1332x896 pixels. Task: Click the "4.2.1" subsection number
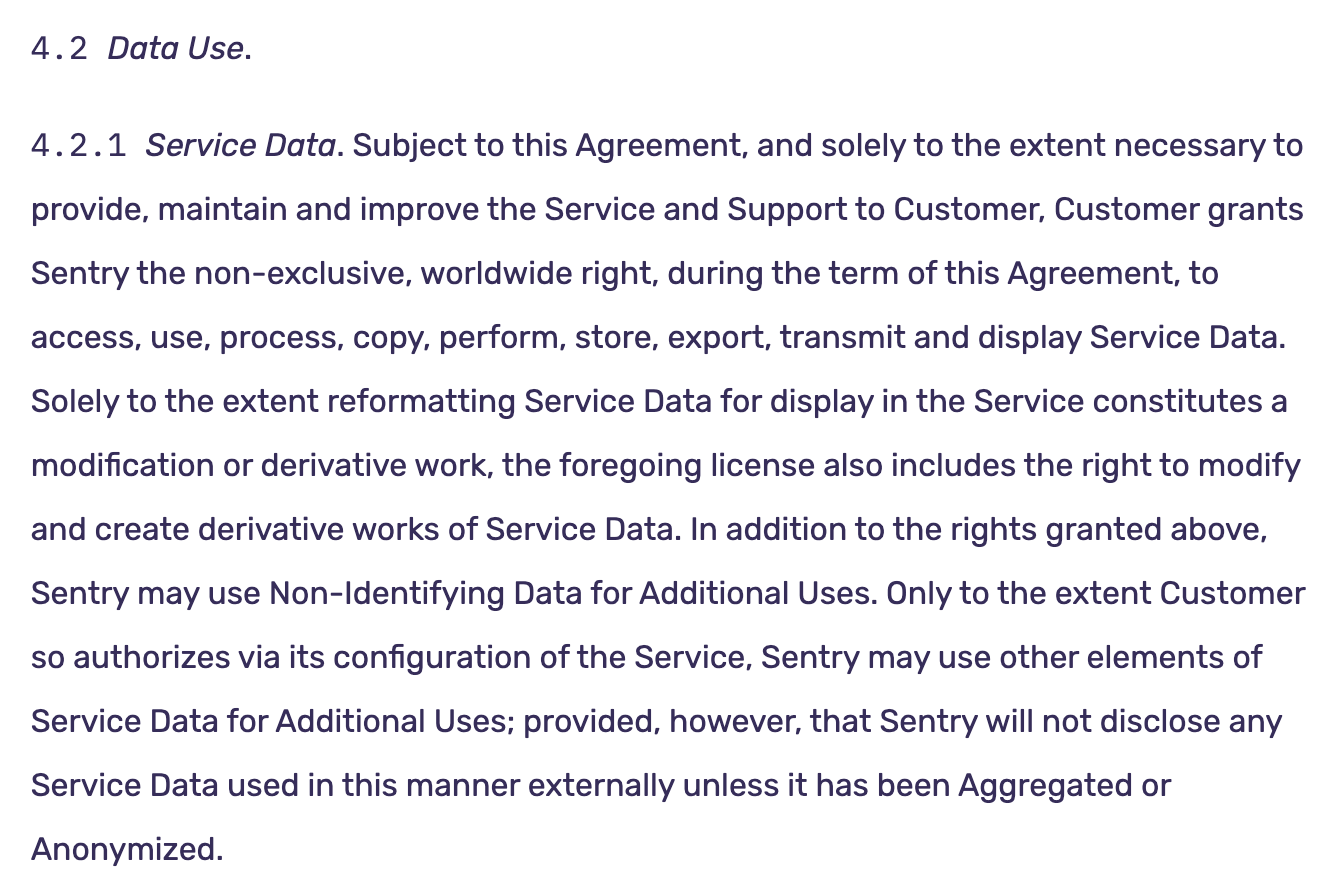point(79,146)
